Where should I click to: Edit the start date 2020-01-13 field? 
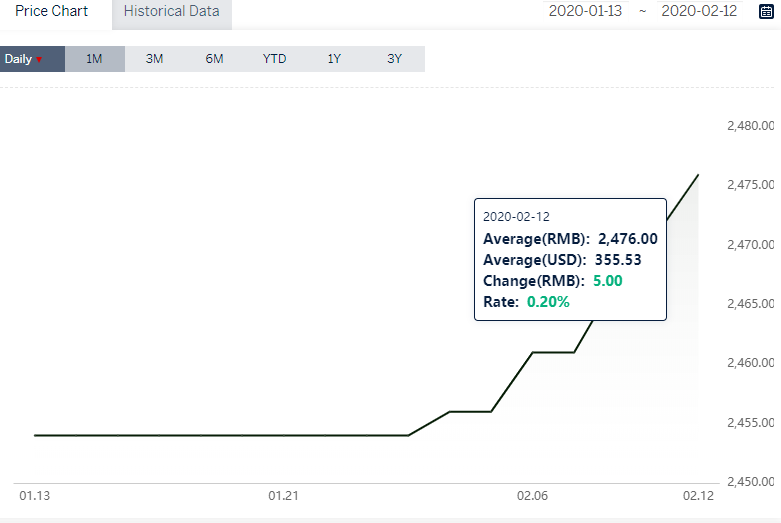click(x=585, y=11)
